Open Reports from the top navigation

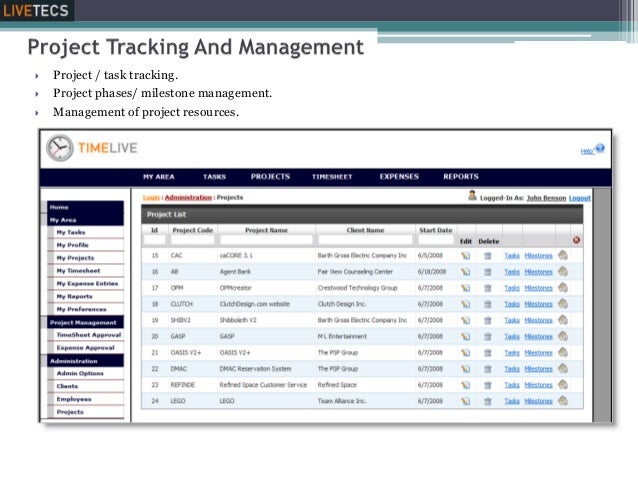pyautogui.click(x=461, y=177)
